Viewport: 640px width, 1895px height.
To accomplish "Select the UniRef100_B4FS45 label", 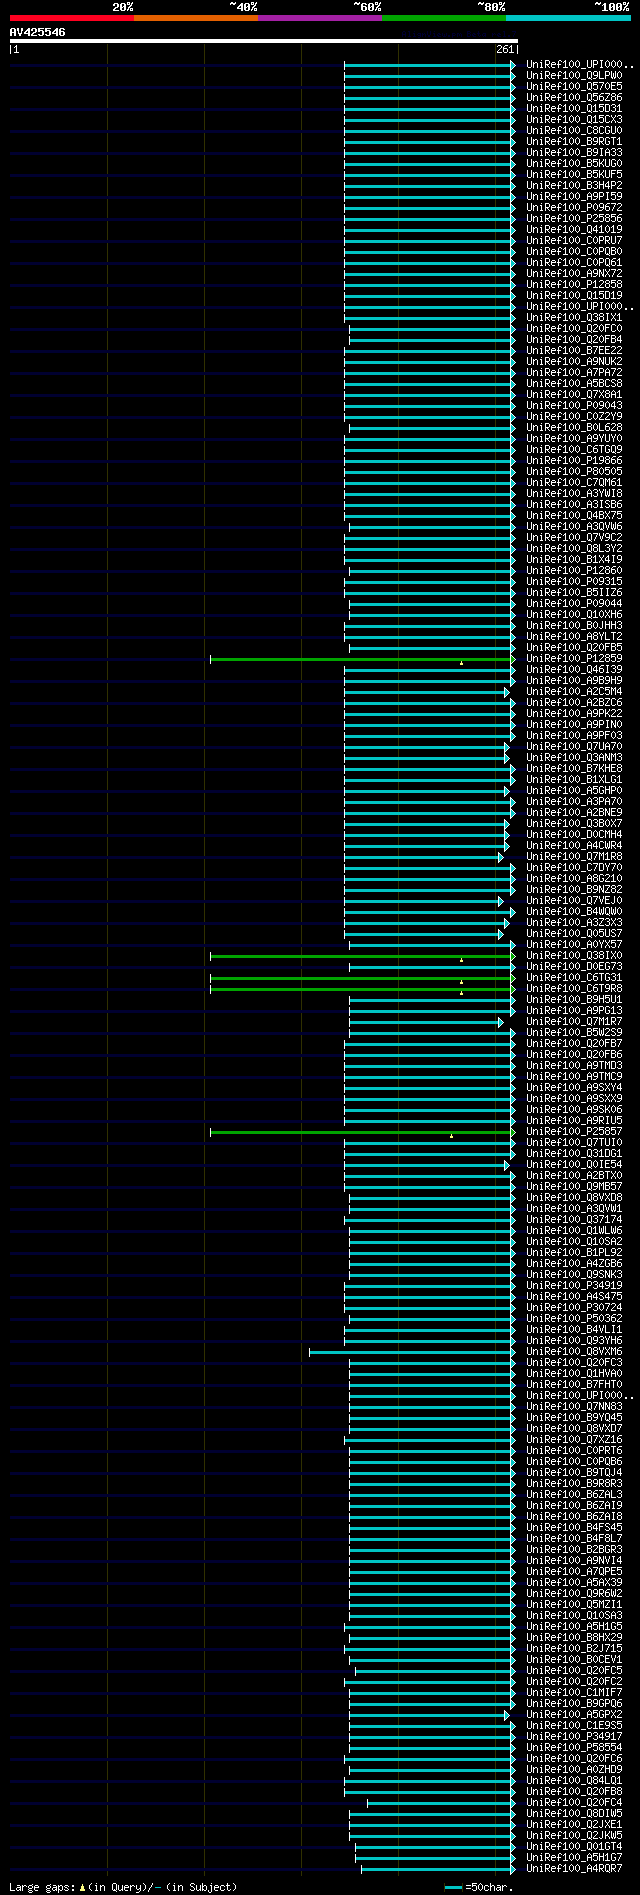I will (574, 1528).
